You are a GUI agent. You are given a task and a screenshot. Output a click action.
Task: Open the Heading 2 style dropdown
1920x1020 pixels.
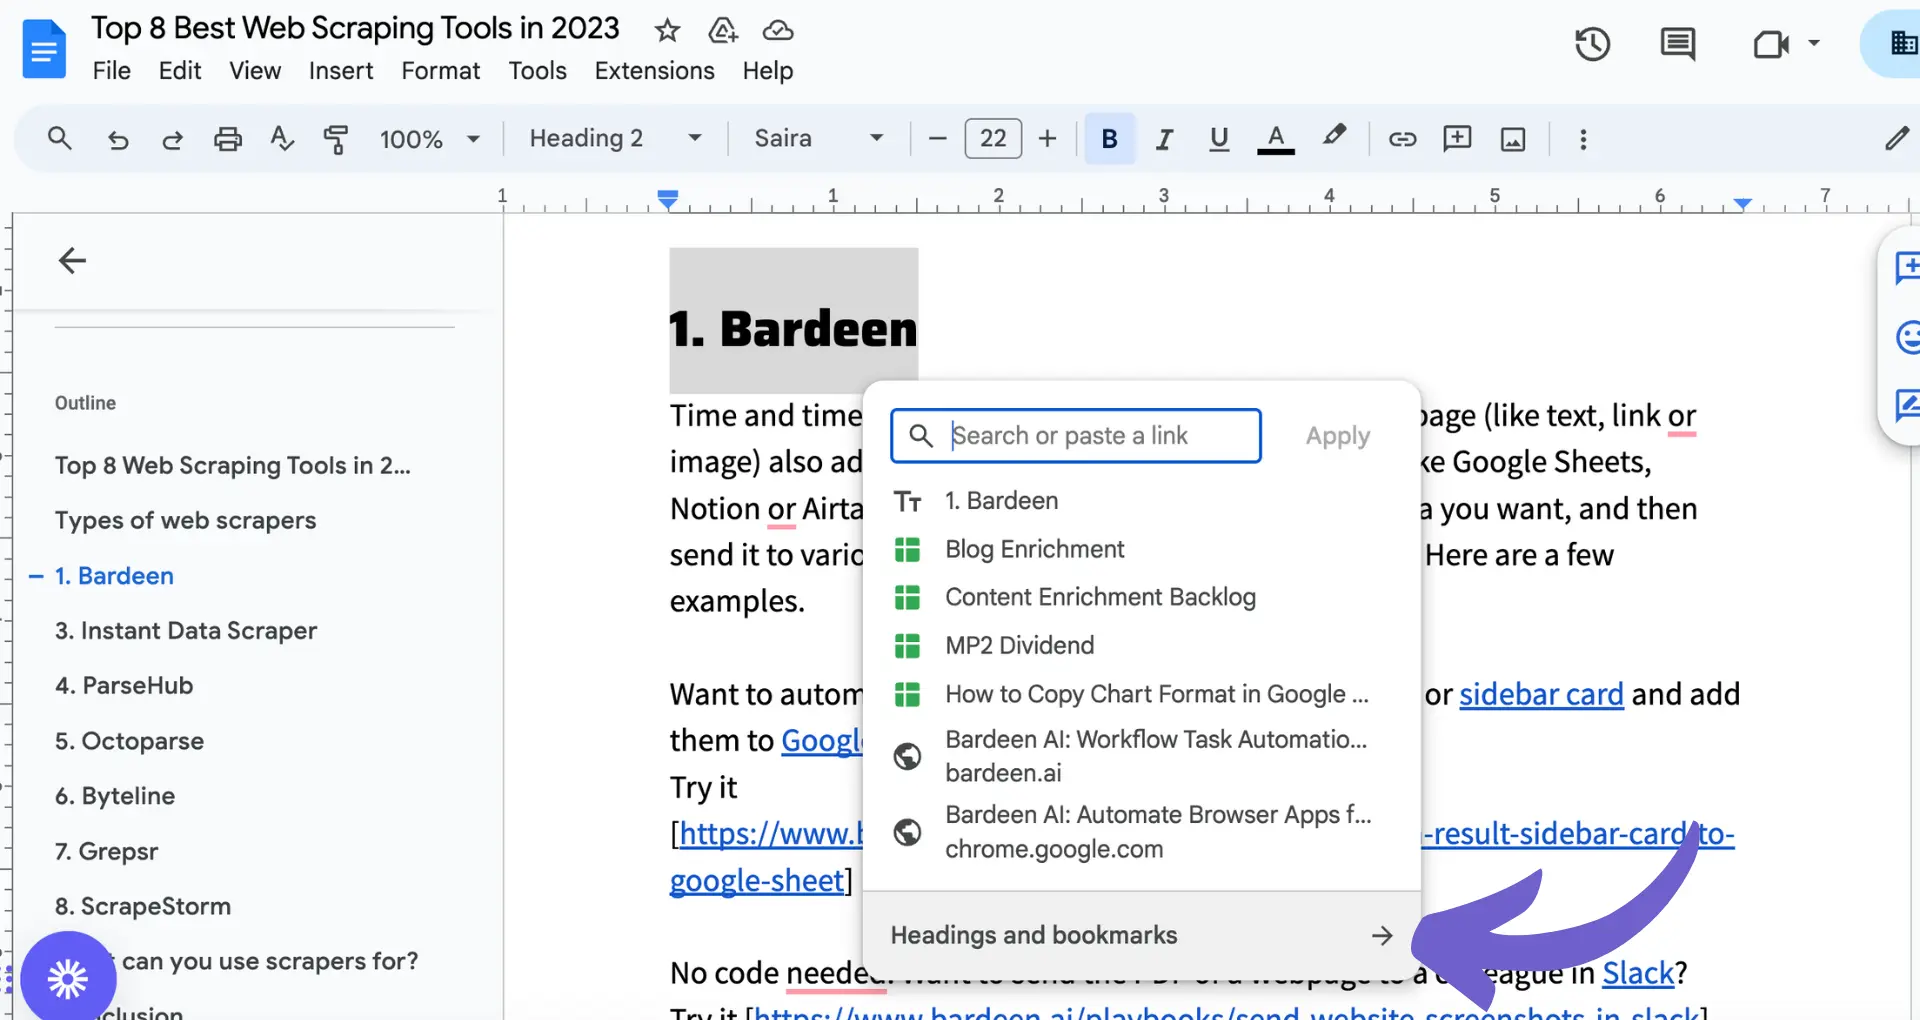point(616,138)
